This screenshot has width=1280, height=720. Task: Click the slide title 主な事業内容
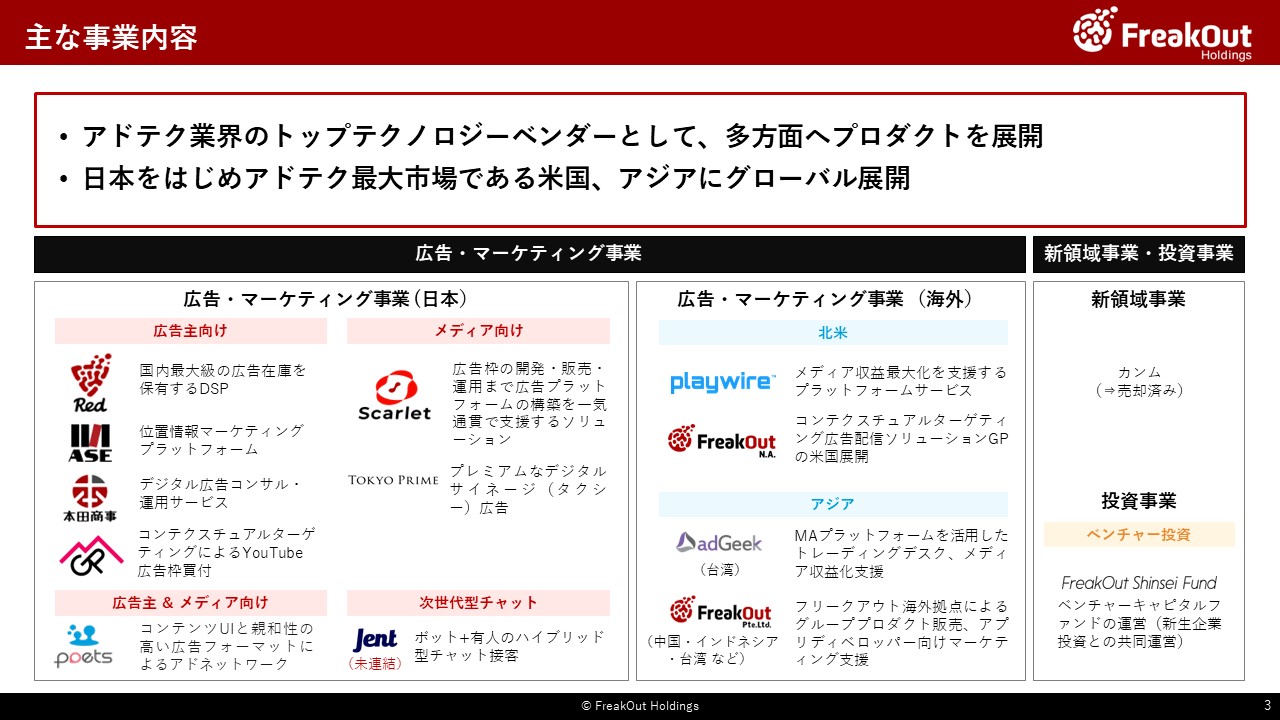tap(111, 37)
